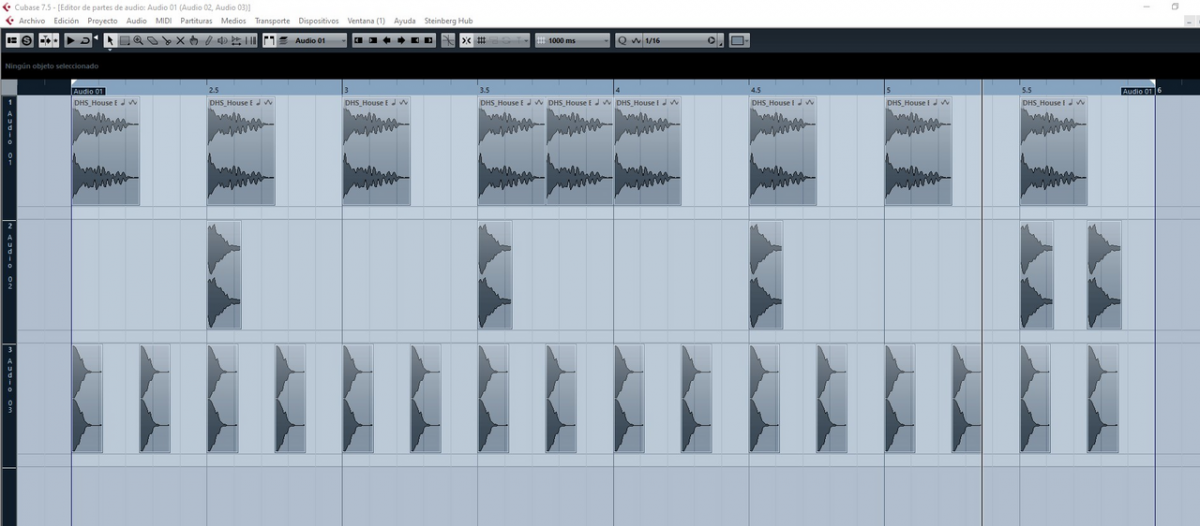Open the 1000 ms grid type dropdown
The image size is (1200, 526).
(x=572, y=40)
